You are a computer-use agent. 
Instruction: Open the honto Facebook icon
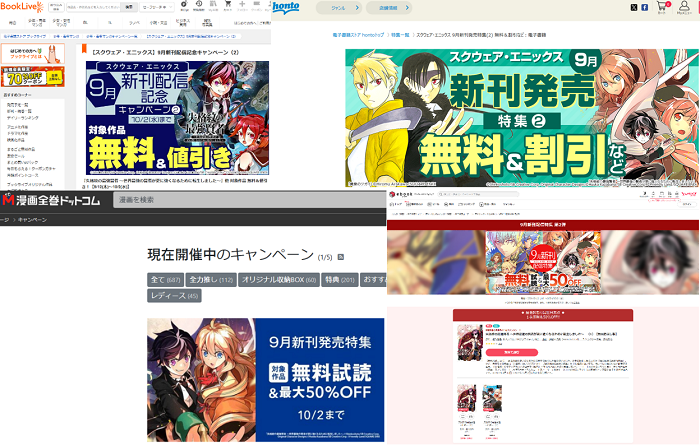(645, 8)
